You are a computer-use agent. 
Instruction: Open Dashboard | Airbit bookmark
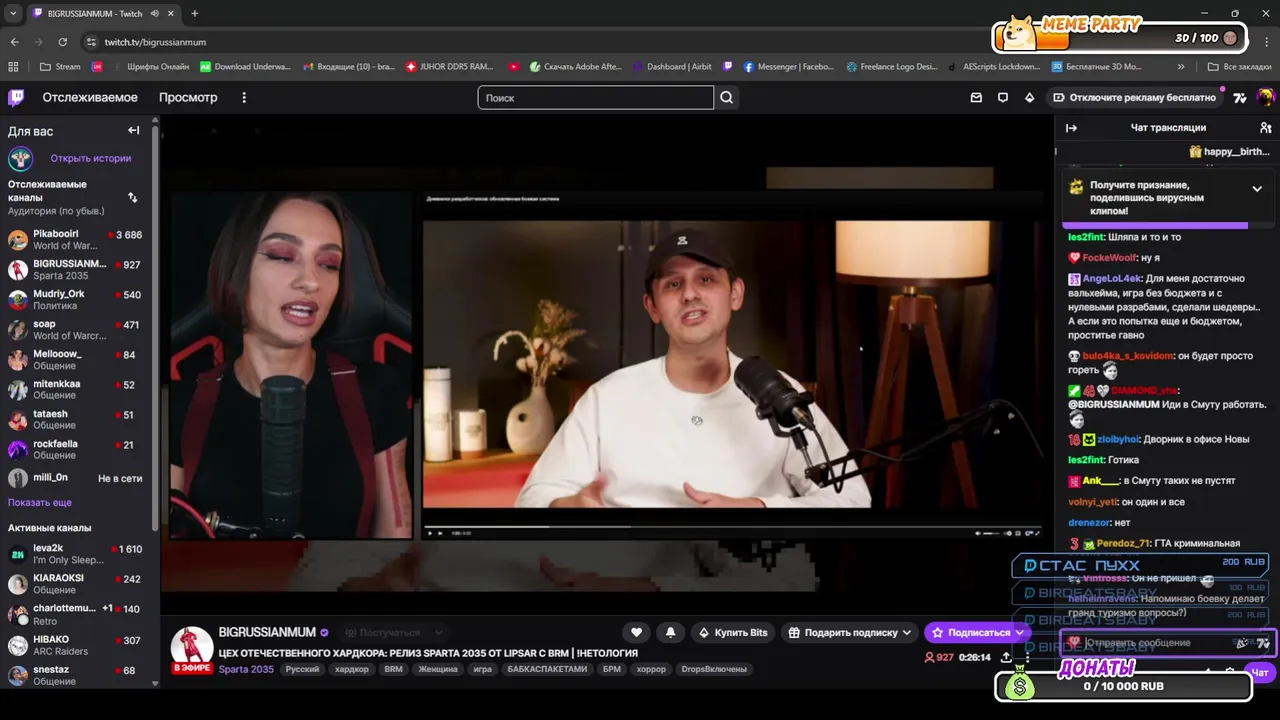point(673,67)
